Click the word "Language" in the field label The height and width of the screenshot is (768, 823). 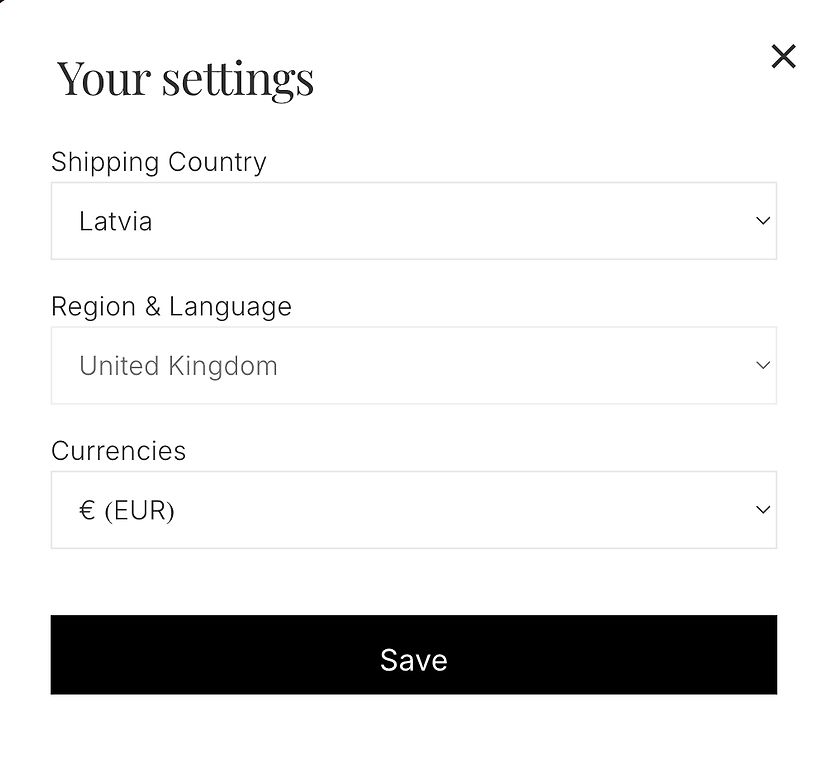click(230, 307)
